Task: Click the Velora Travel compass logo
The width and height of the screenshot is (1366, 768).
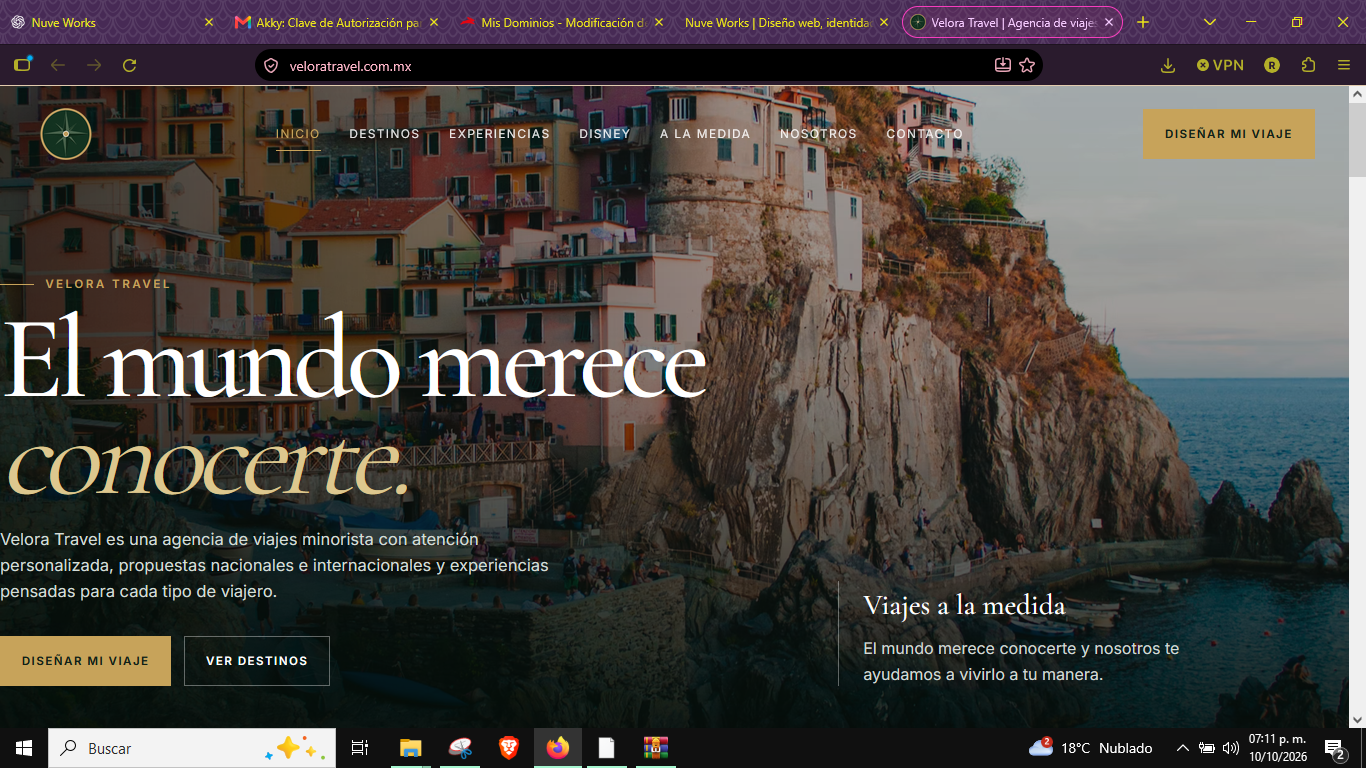Action: [x=66, y=133]
